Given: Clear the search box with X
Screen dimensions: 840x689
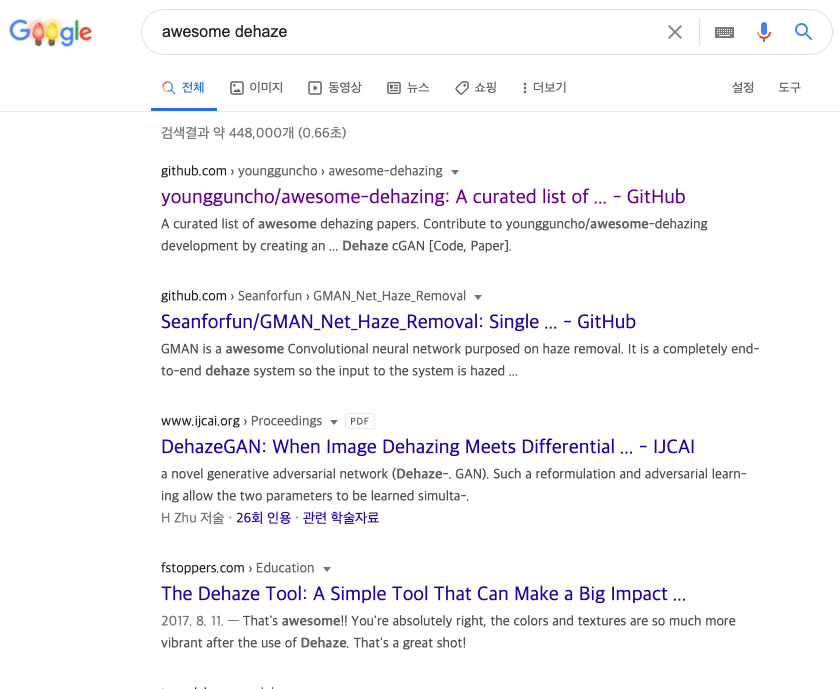Looking at the screenshot, I should 674,32.
